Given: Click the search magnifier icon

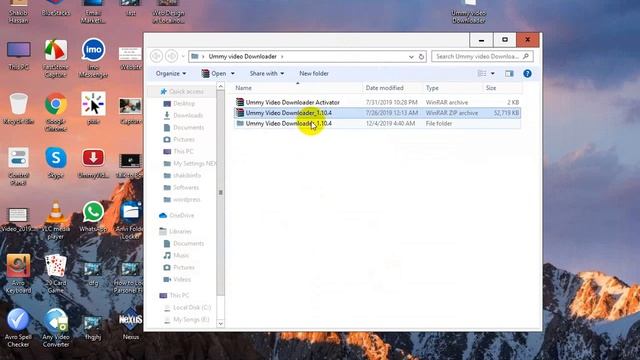Looking at the screenshot, I should (526, 56).
